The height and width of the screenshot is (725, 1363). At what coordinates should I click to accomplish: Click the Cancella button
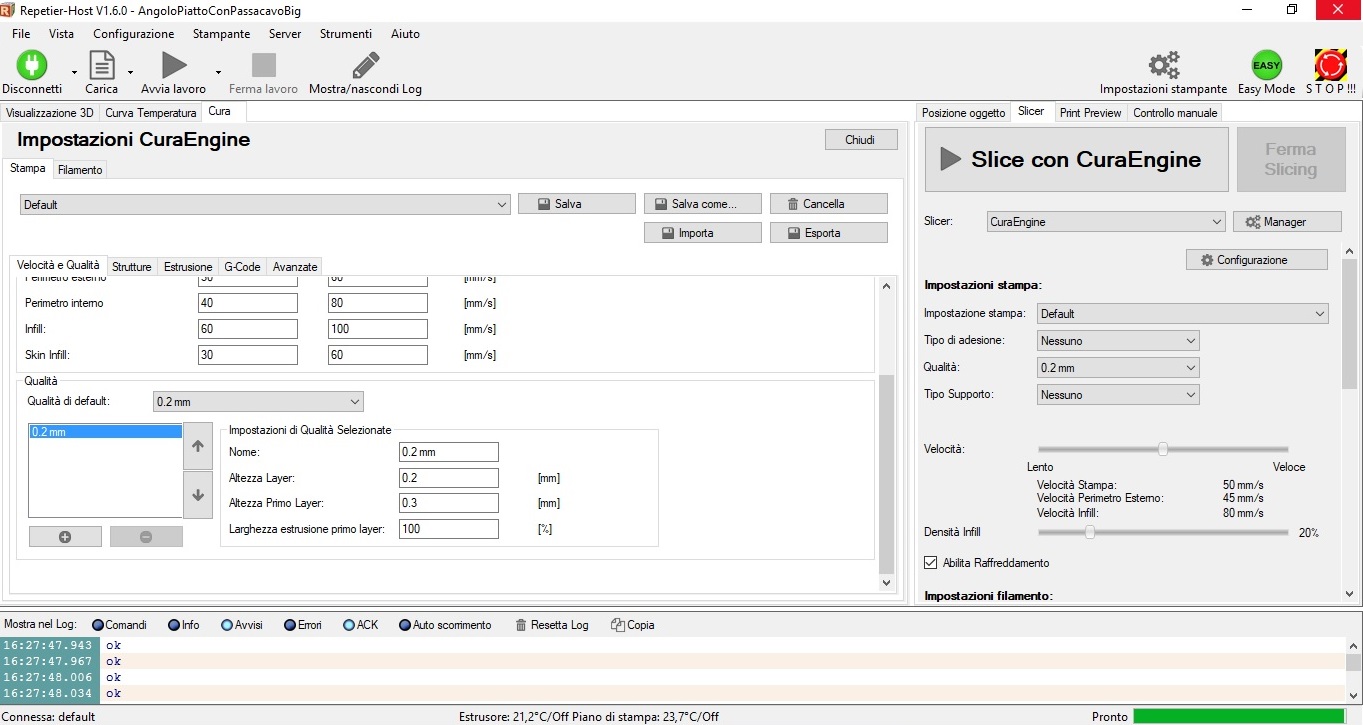pyautogui.click(x=829, y=204)
